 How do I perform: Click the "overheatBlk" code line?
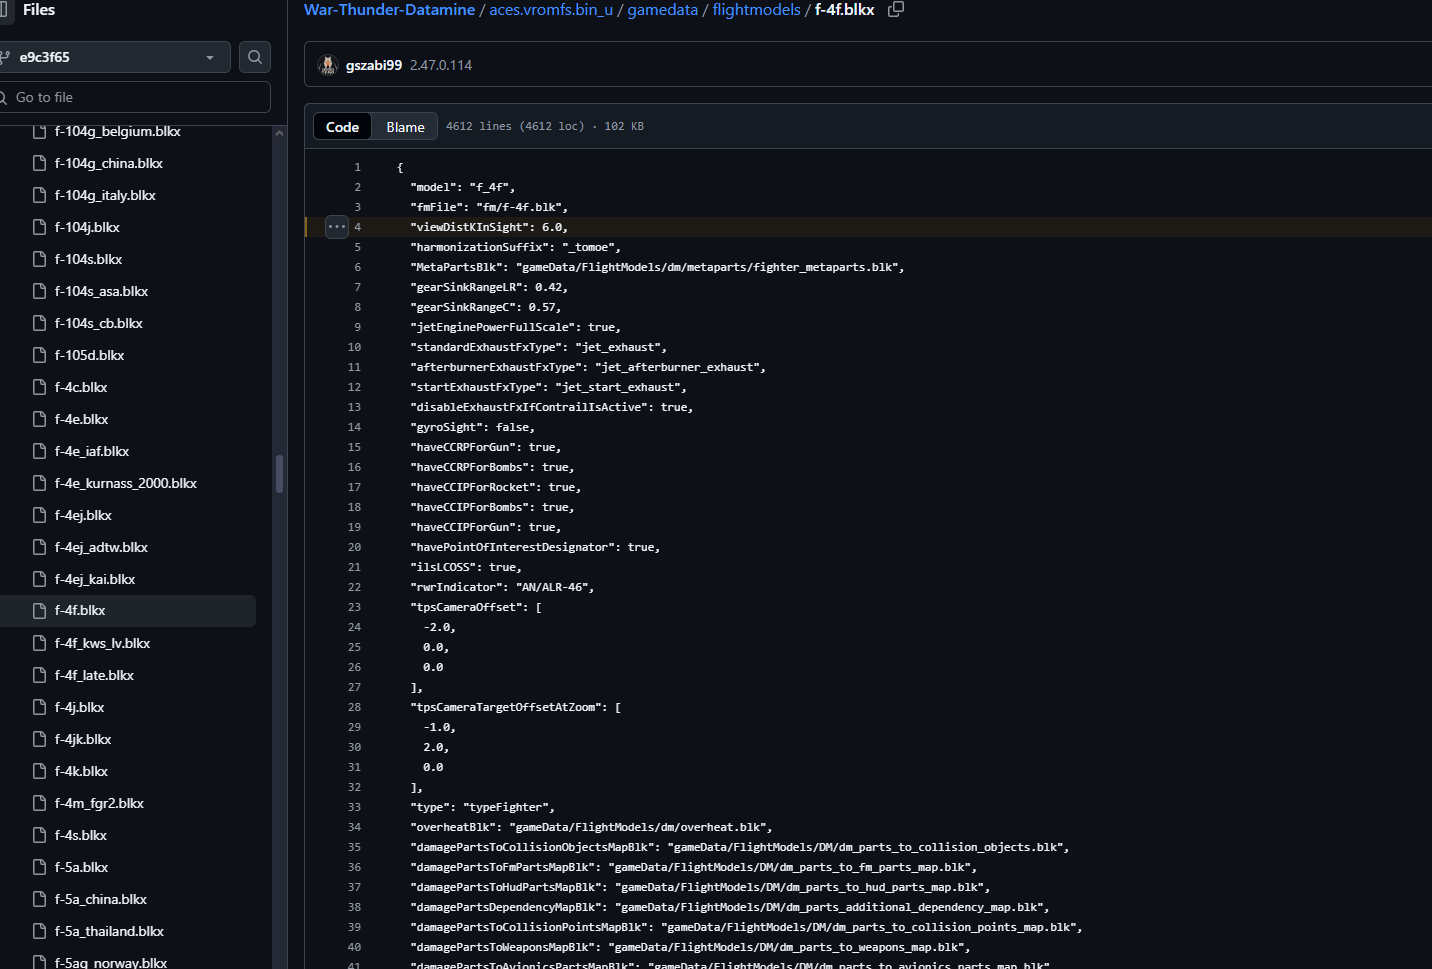click(x=591, y=827)
